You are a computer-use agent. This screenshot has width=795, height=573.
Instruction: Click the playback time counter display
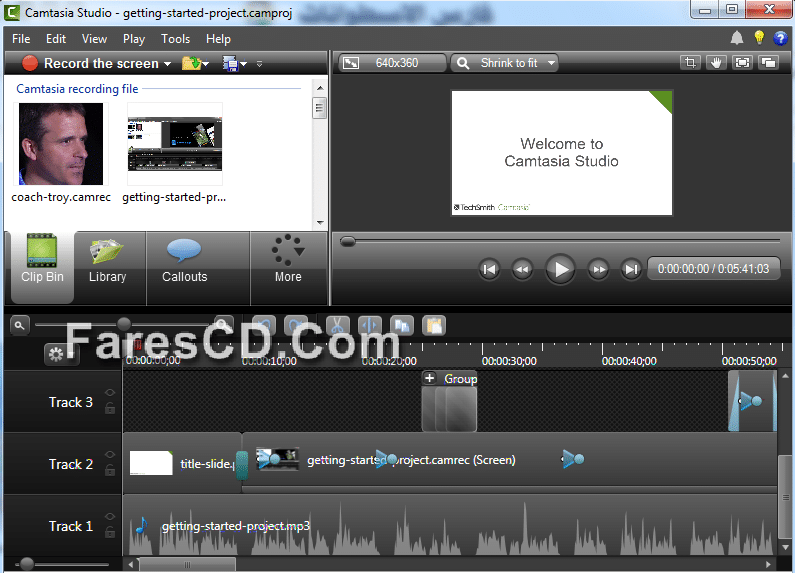click(x=713, y=269)
